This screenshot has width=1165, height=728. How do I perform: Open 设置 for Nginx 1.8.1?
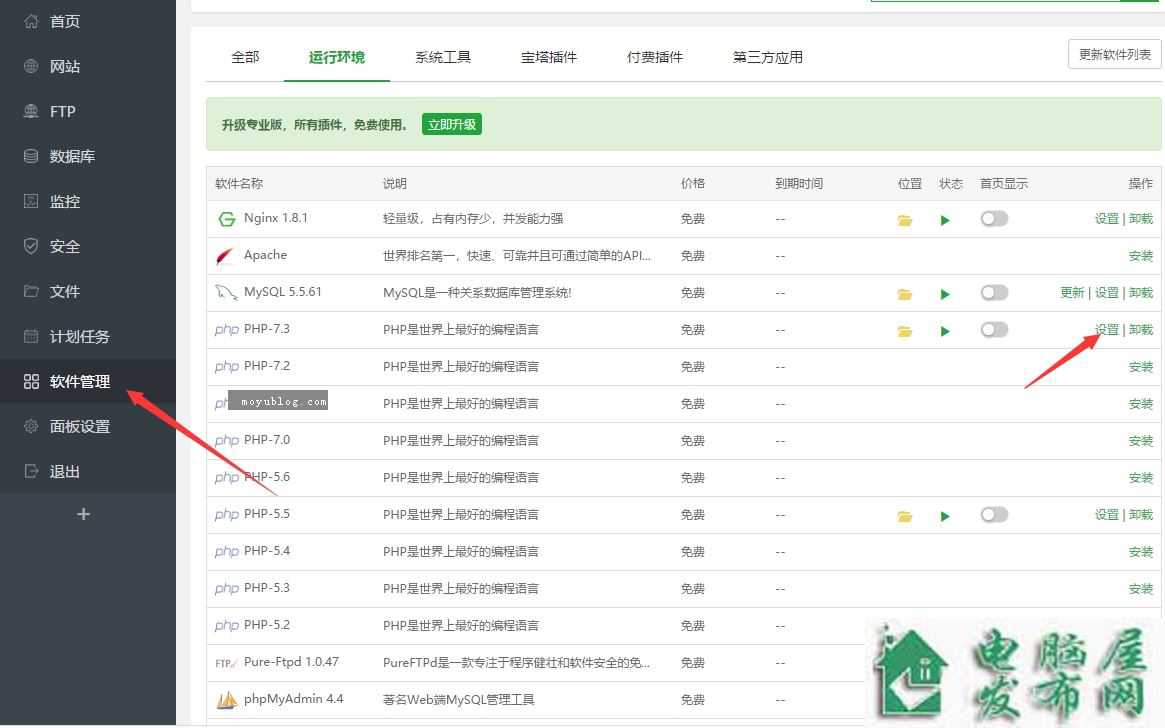coord(1106,218)
